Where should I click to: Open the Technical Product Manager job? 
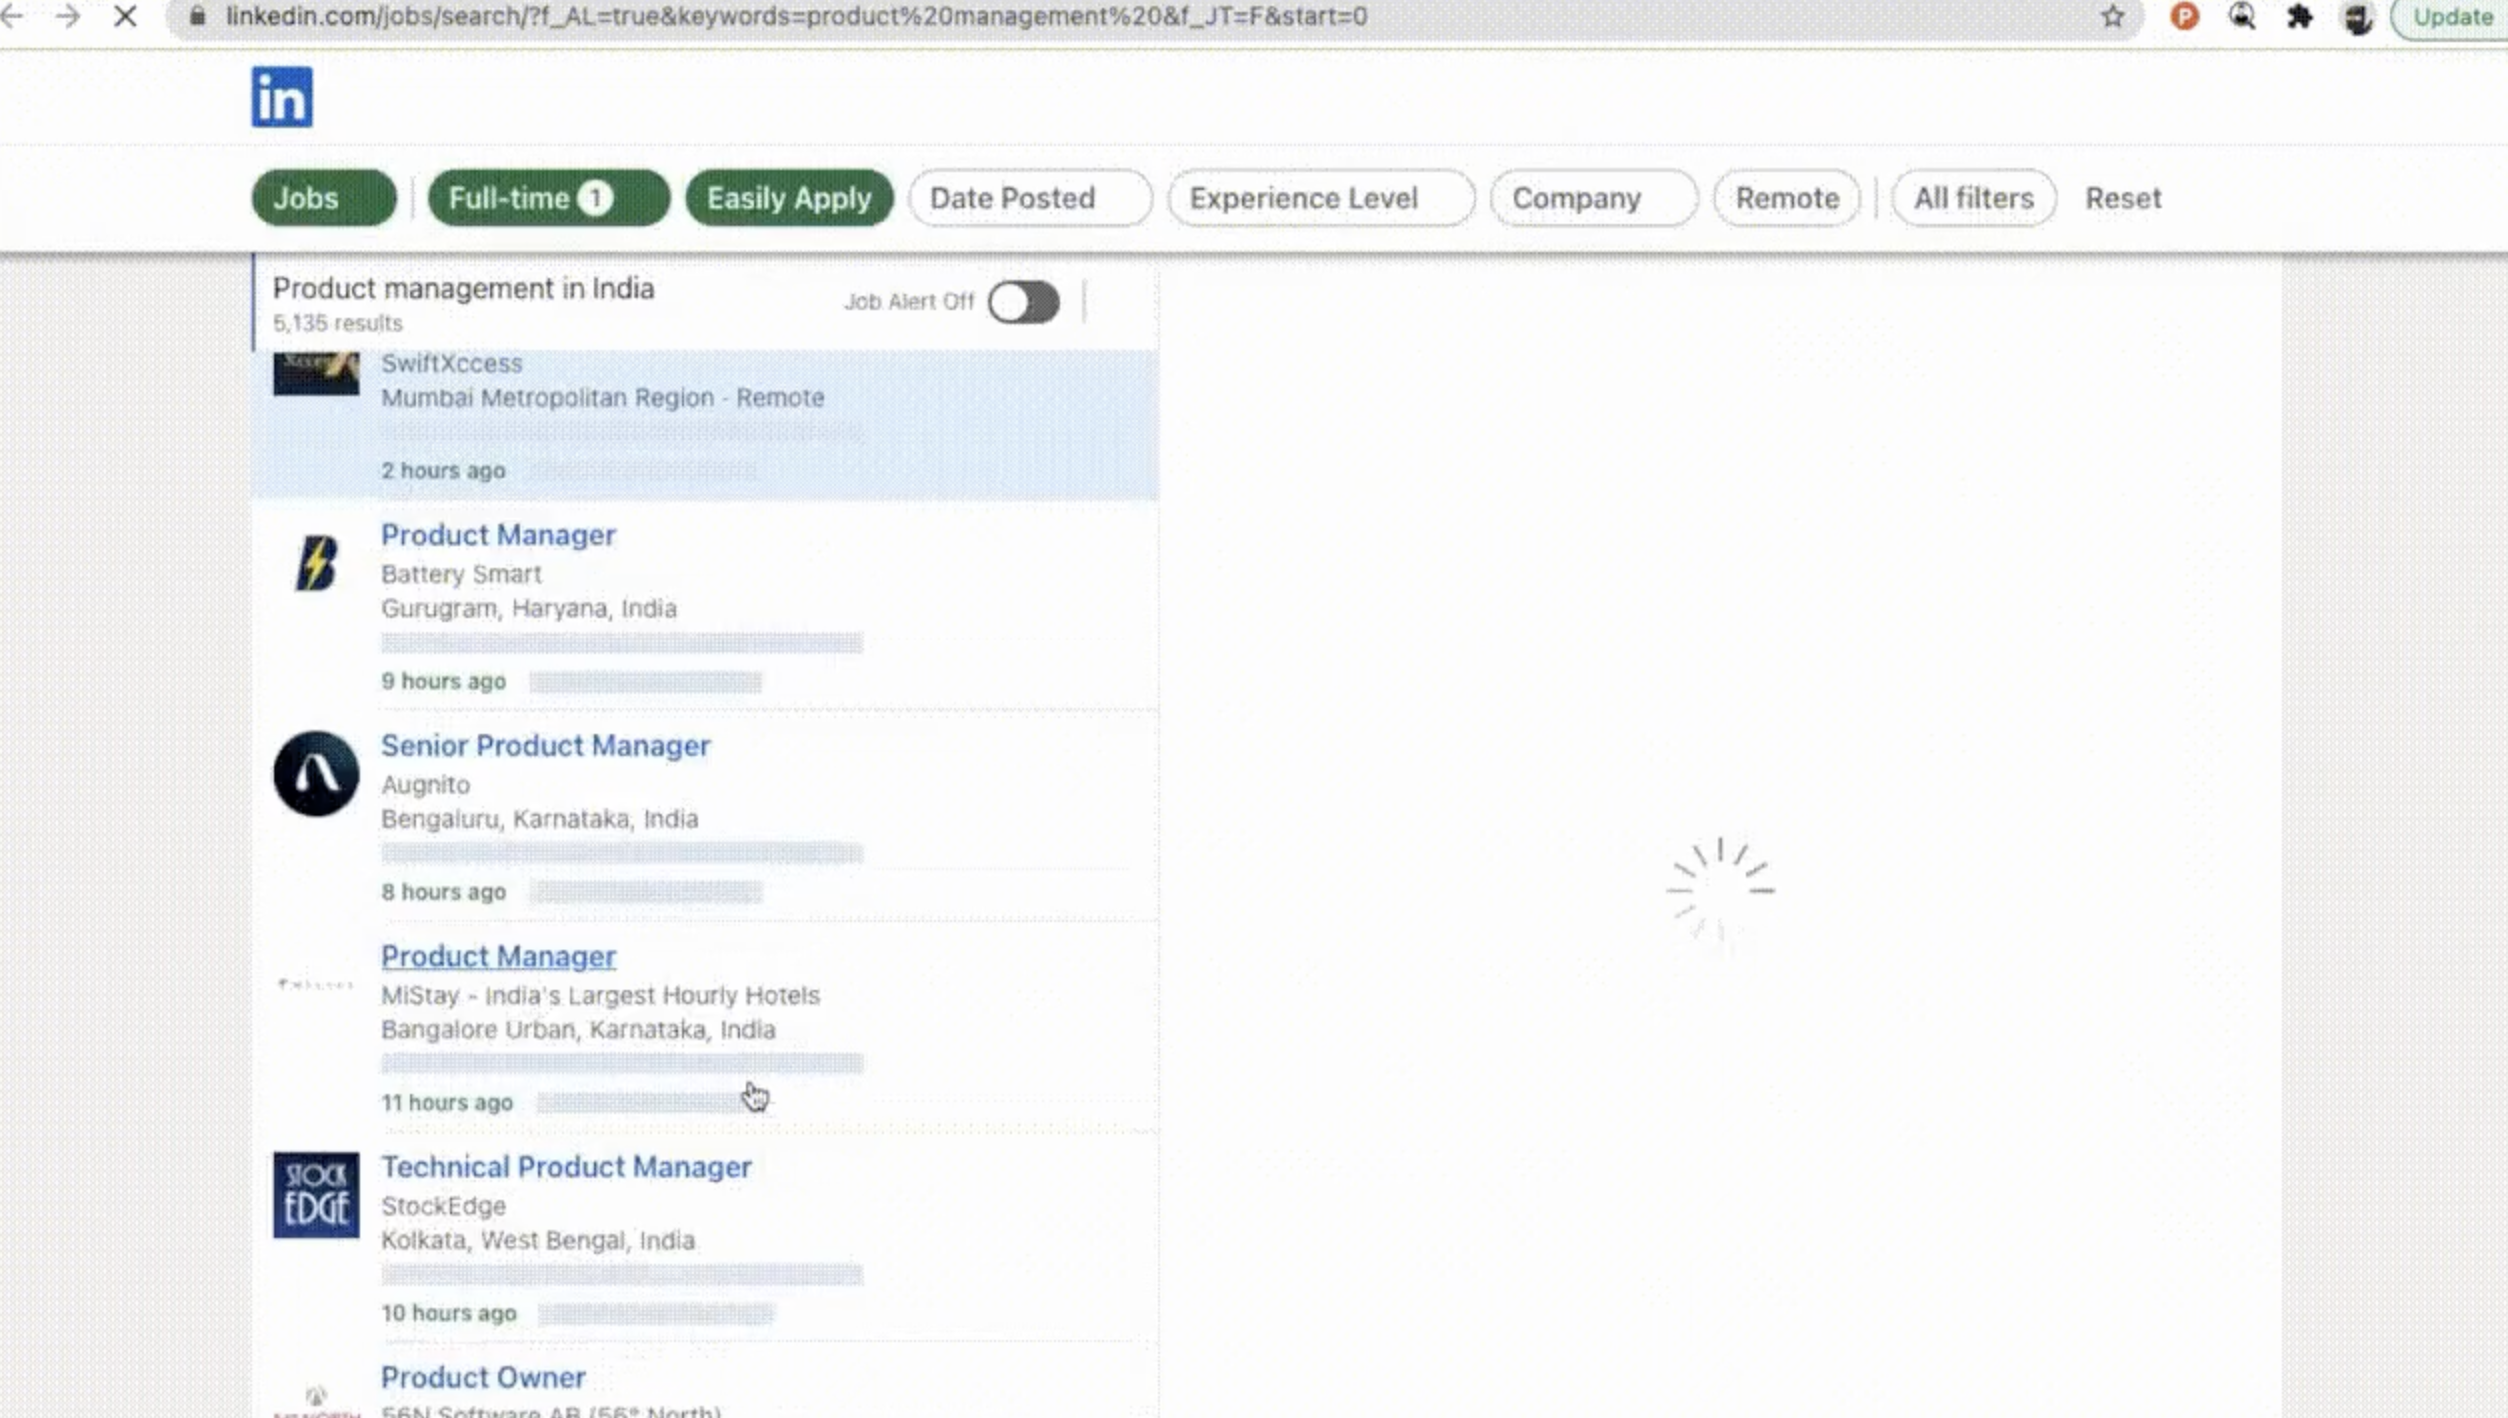coord(566,1167)
